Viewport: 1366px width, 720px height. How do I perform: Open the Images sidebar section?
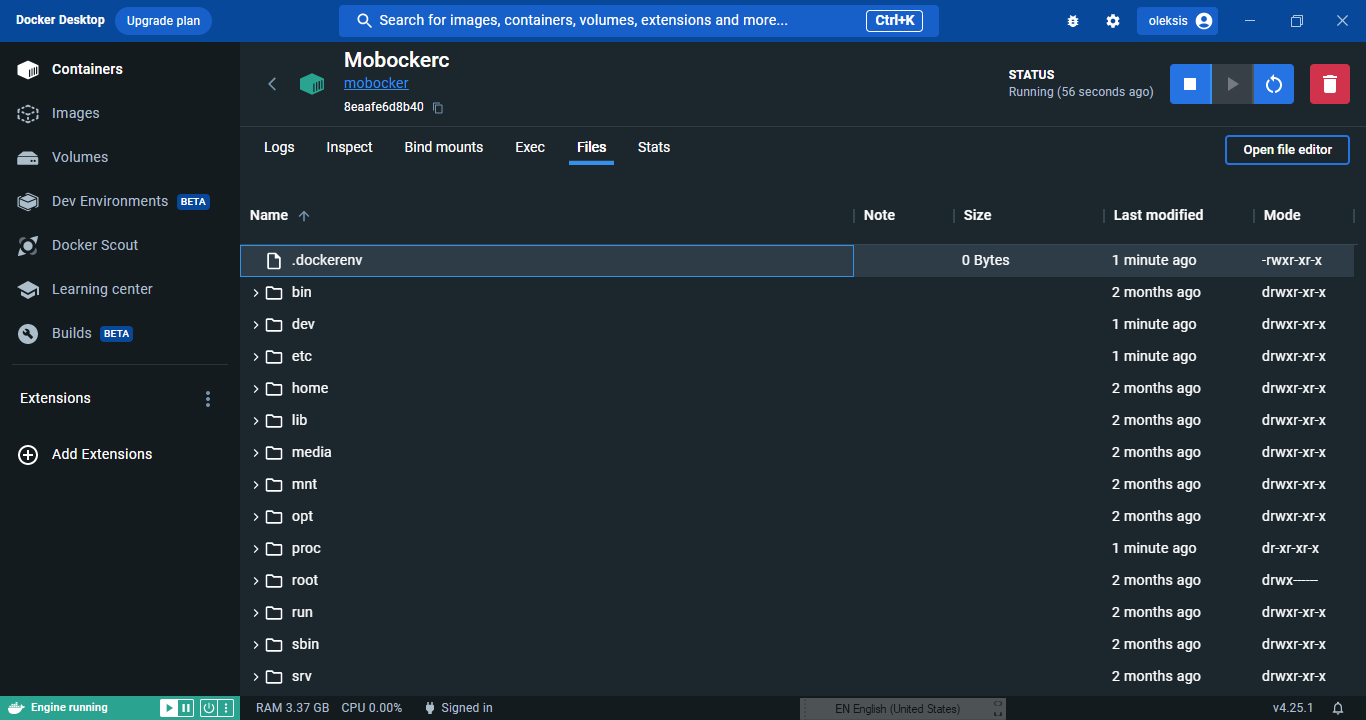[x=120, y=113]
